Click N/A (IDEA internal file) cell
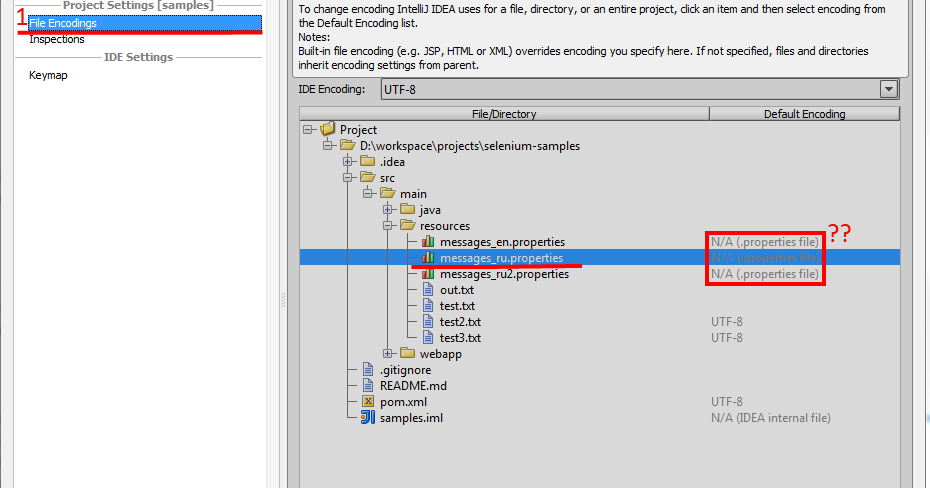930x488 pixels. point(770,418)
